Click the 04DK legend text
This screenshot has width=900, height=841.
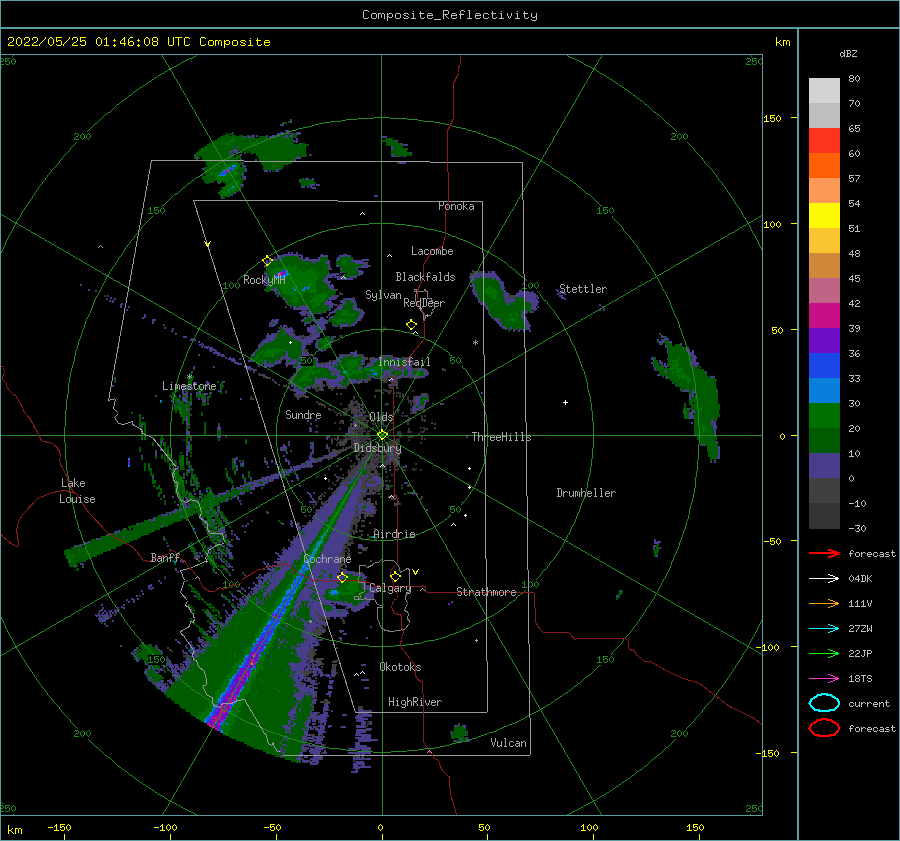click(x=860, y=579)
